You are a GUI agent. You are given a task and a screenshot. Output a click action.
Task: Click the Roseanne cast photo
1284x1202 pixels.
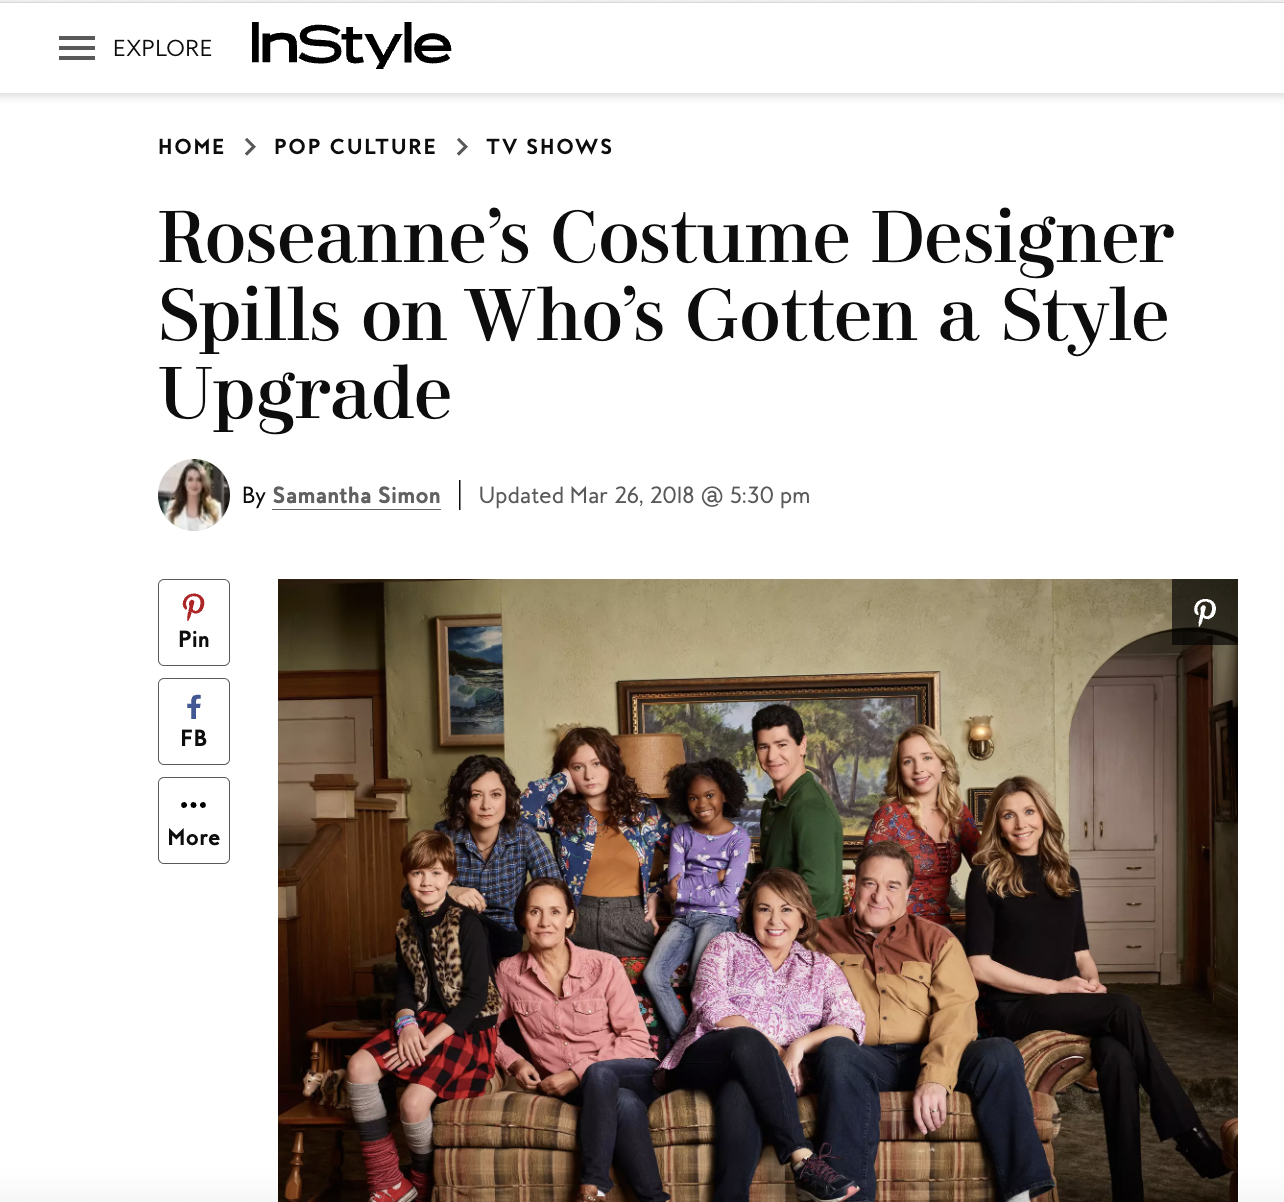(x=757, y=890)
